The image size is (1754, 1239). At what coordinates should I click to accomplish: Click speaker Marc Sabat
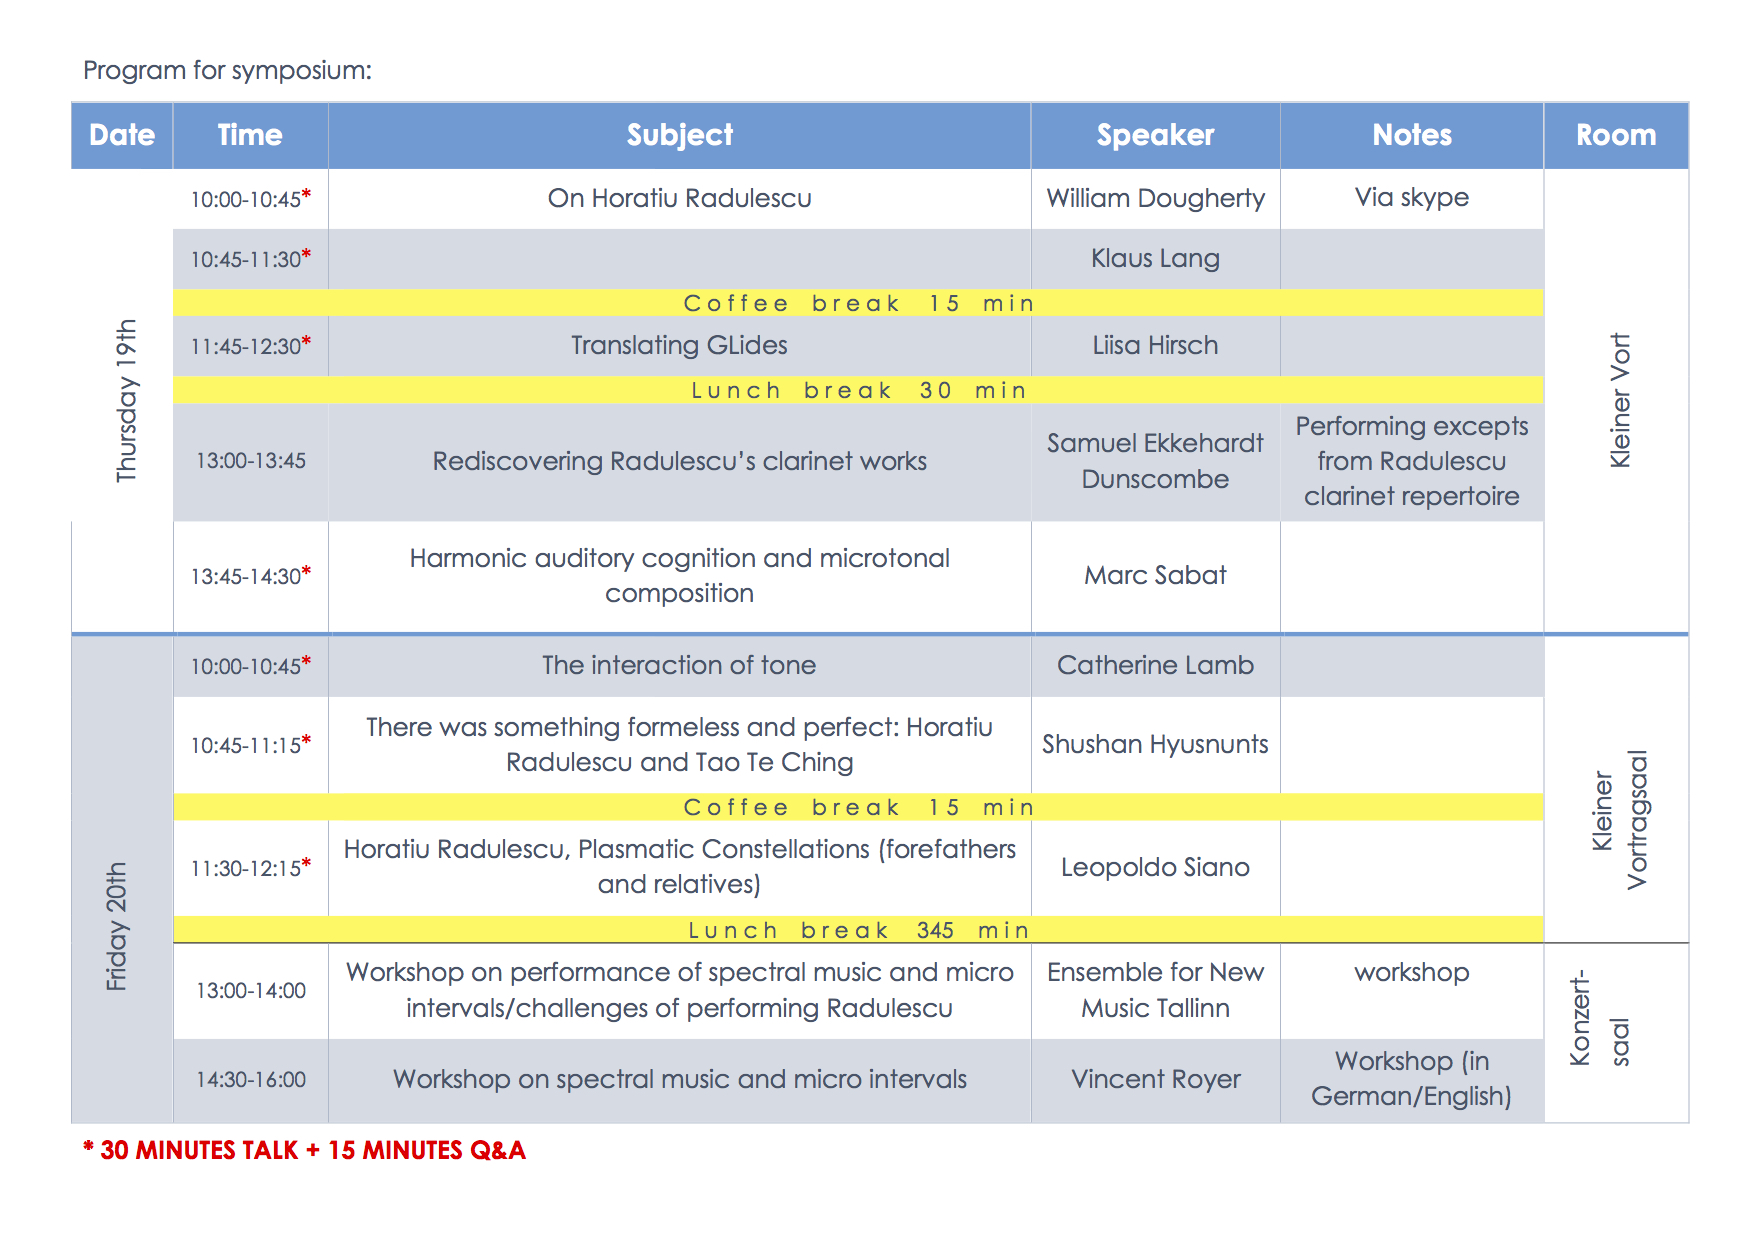[x=1155, y=575]
